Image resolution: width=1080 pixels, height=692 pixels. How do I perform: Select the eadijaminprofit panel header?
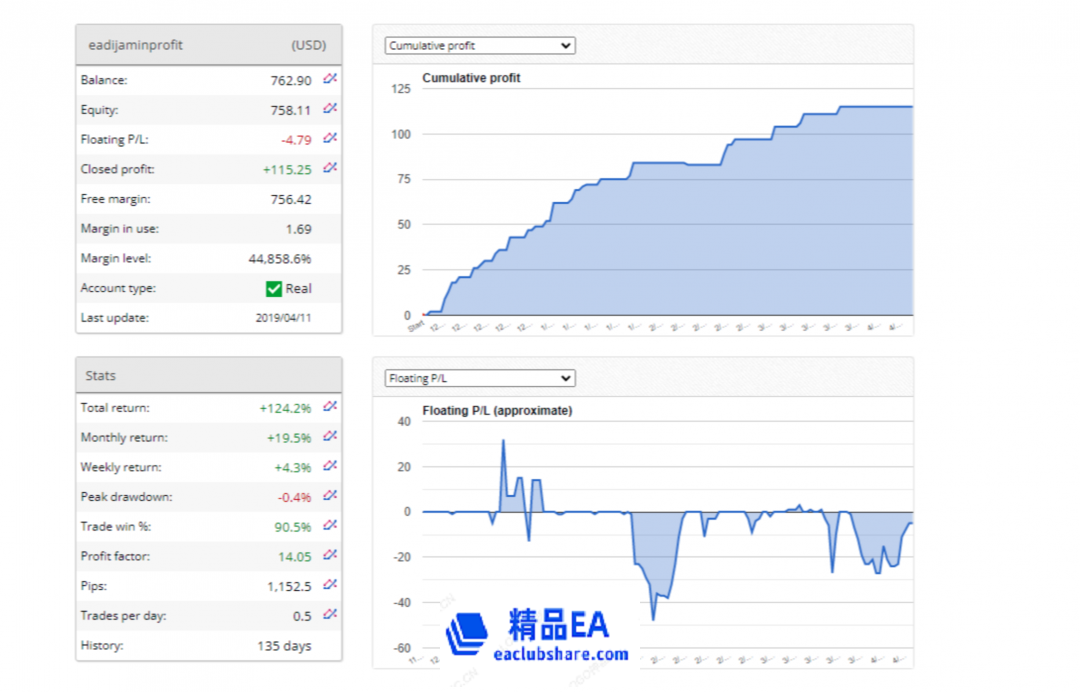[137, 44]
